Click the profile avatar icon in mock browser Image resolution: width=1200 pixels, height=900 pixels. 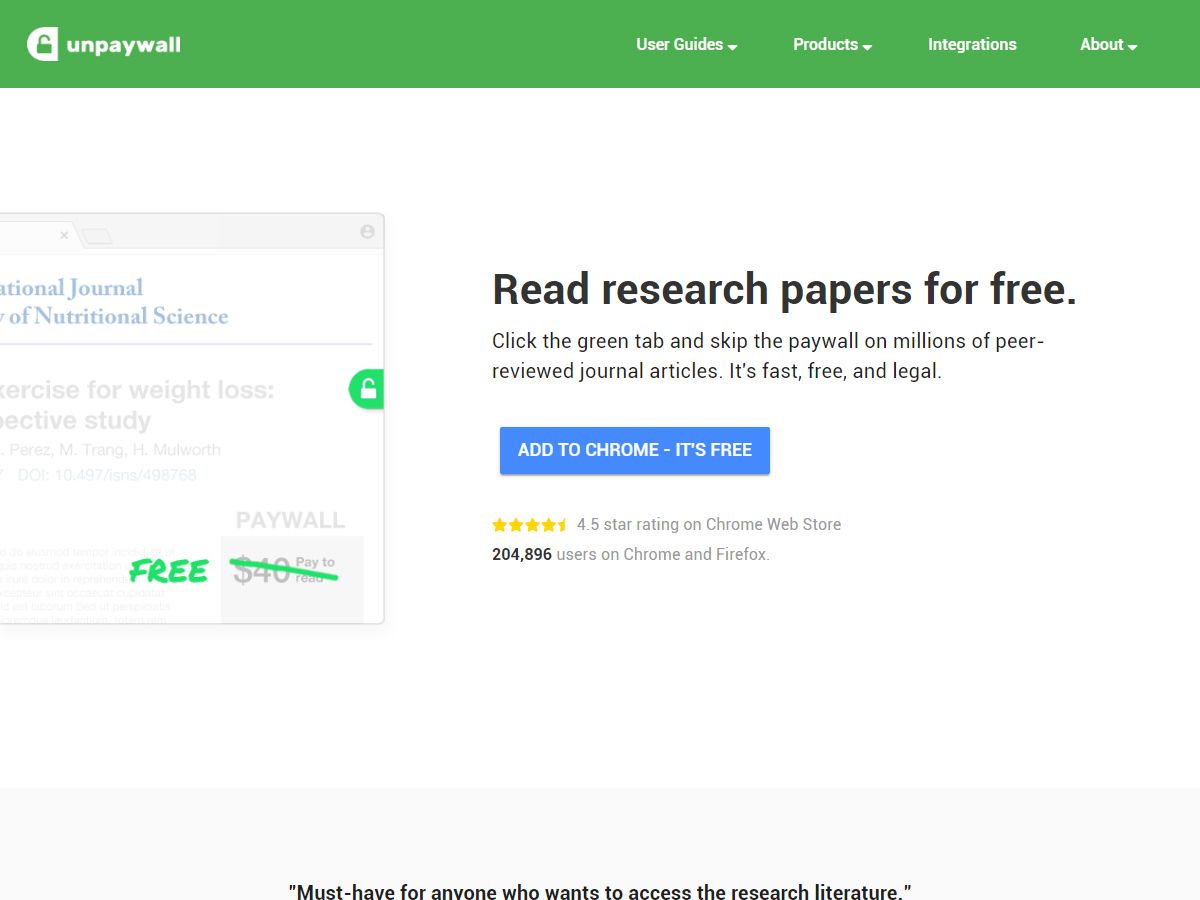pos(367,232)
